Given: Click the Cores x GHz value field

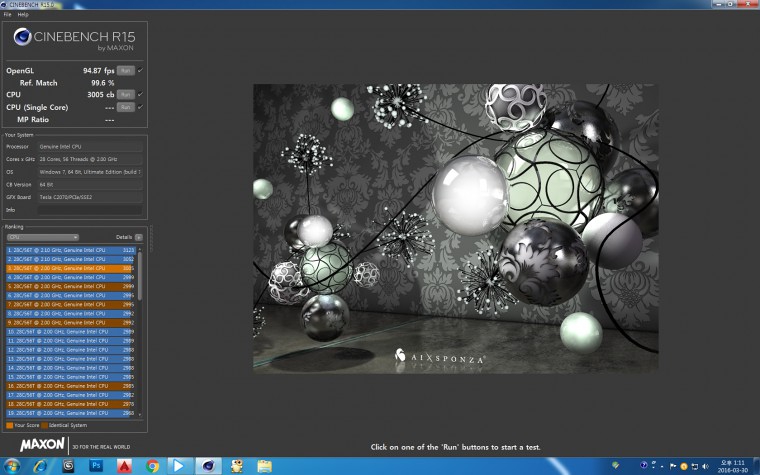Looking at the screenshot, I should (x=90, y=159).
